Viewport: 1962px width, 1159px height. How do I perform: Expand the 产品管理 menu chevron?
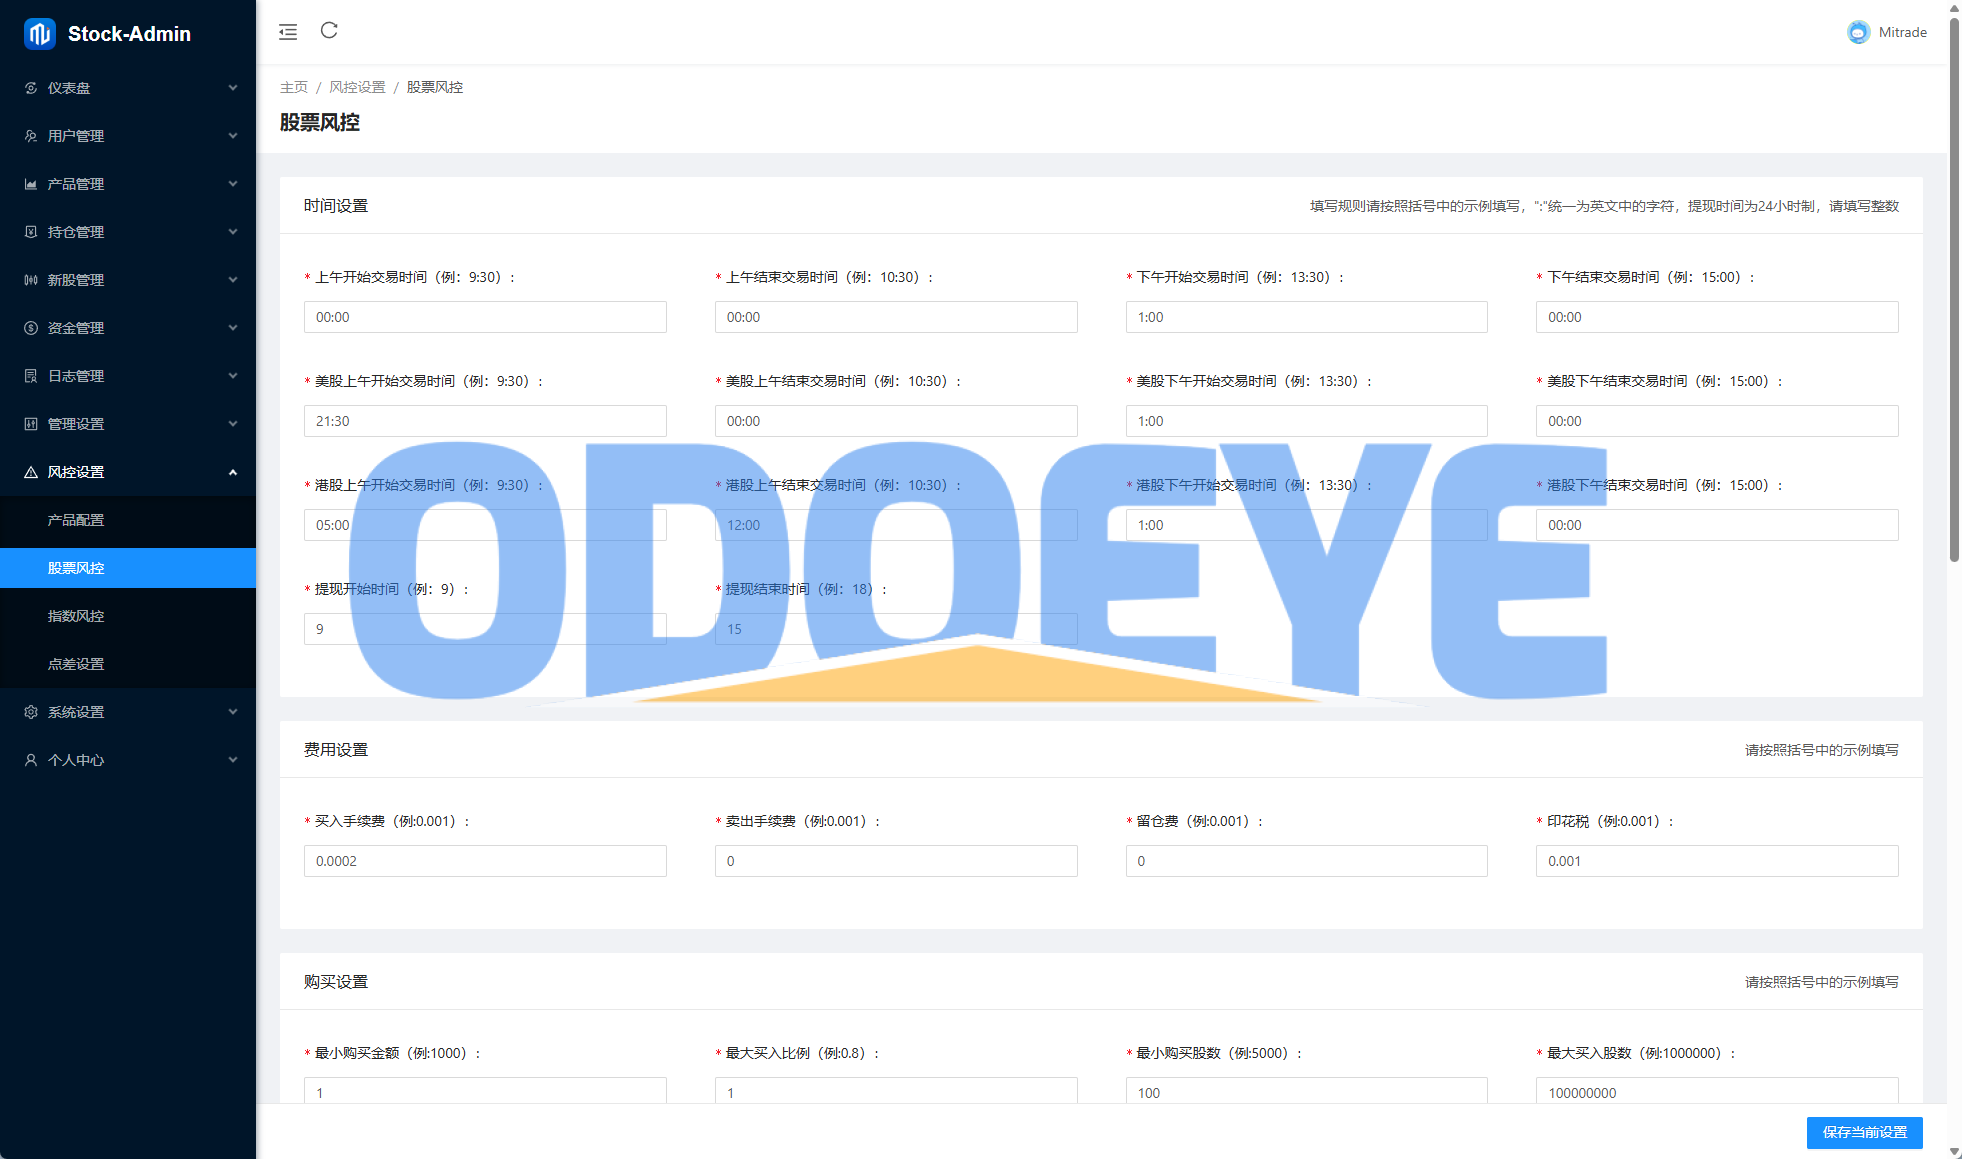233,184
